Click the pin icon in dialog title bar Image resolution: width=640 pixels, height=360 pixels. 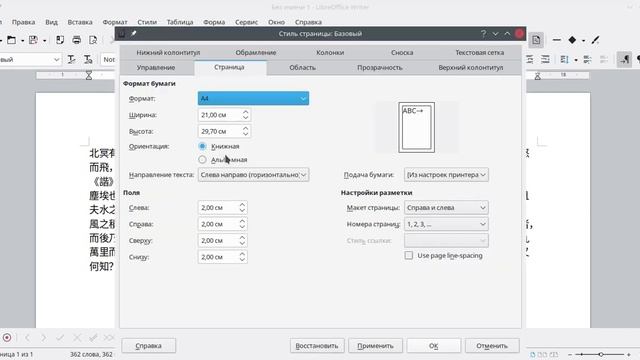pyautogui.click(x=133, y=33)
